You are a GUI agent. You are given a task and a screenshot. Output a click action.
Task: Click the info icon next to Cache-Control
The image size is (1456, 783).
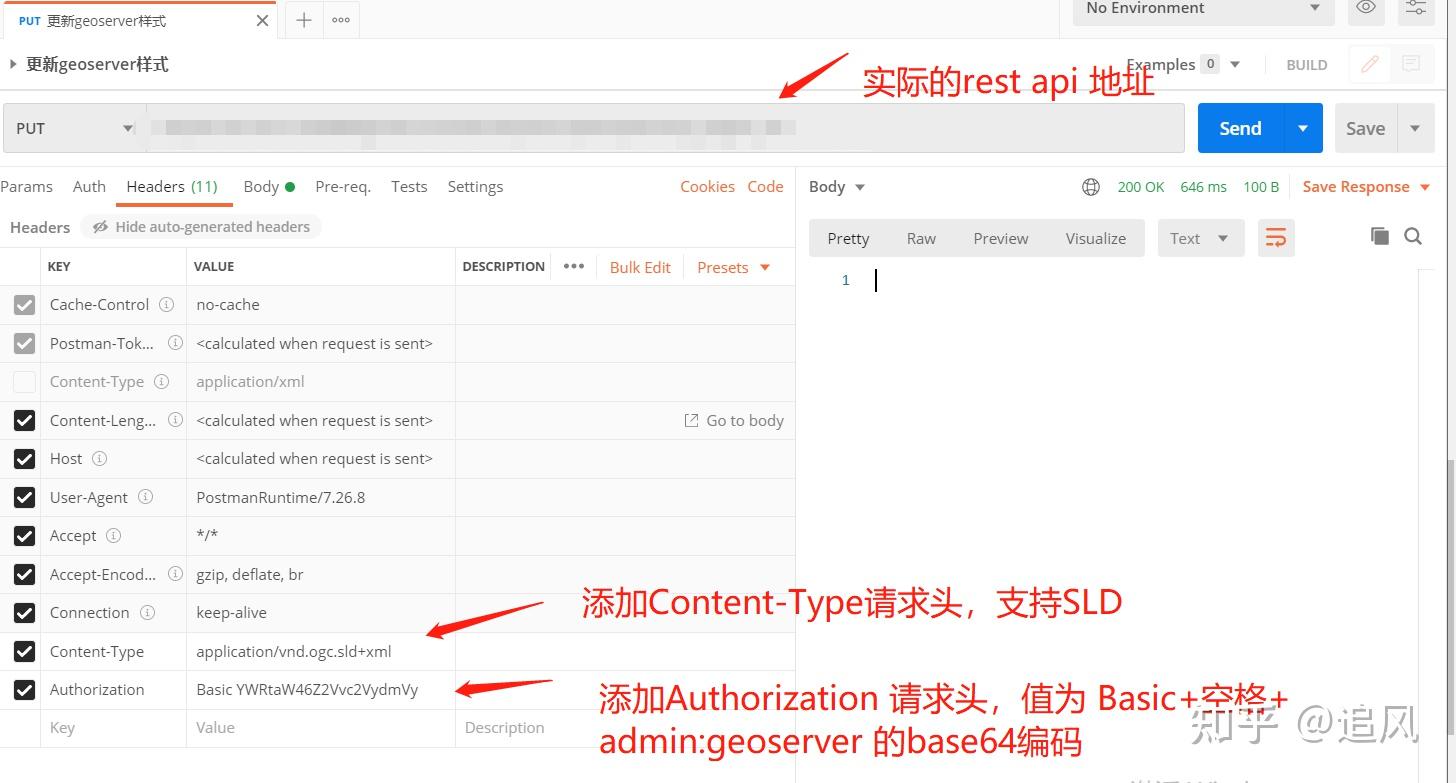pos(166,304)
